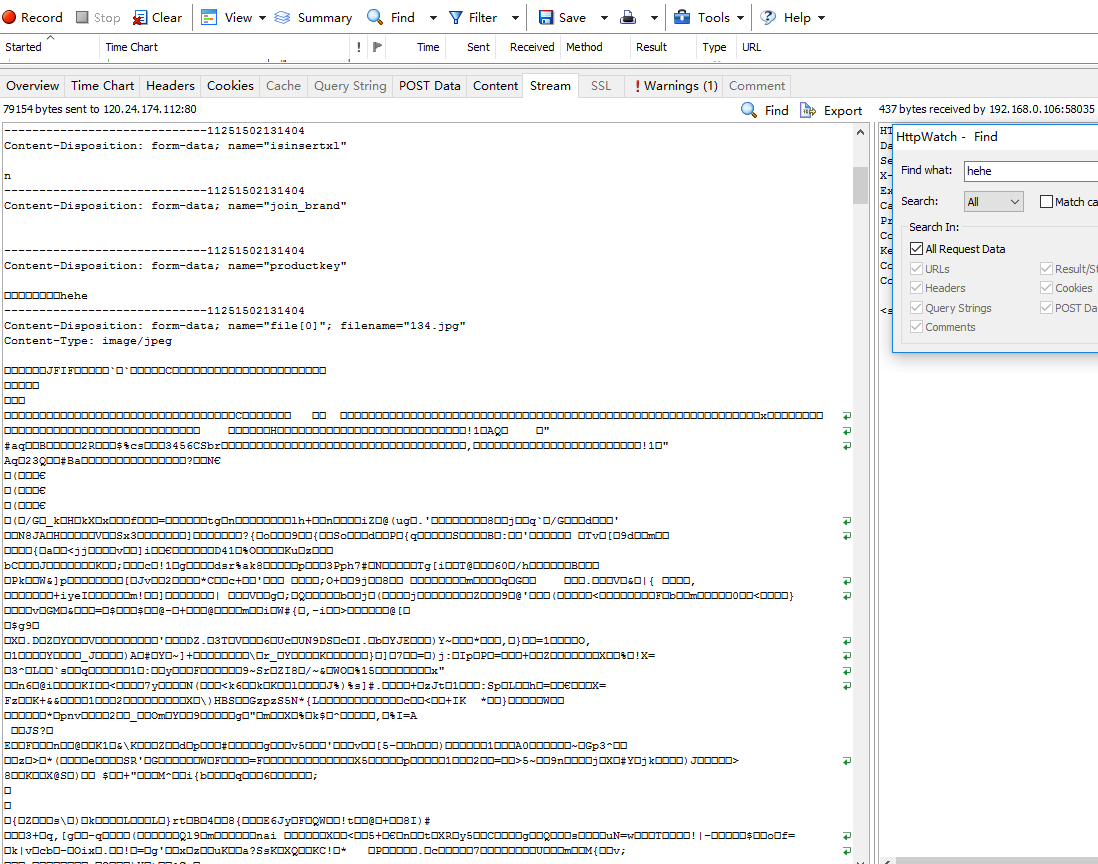Open the Search scope All dropdown
This screenshot has width=1098, height=864.
[x=994, y=202]
